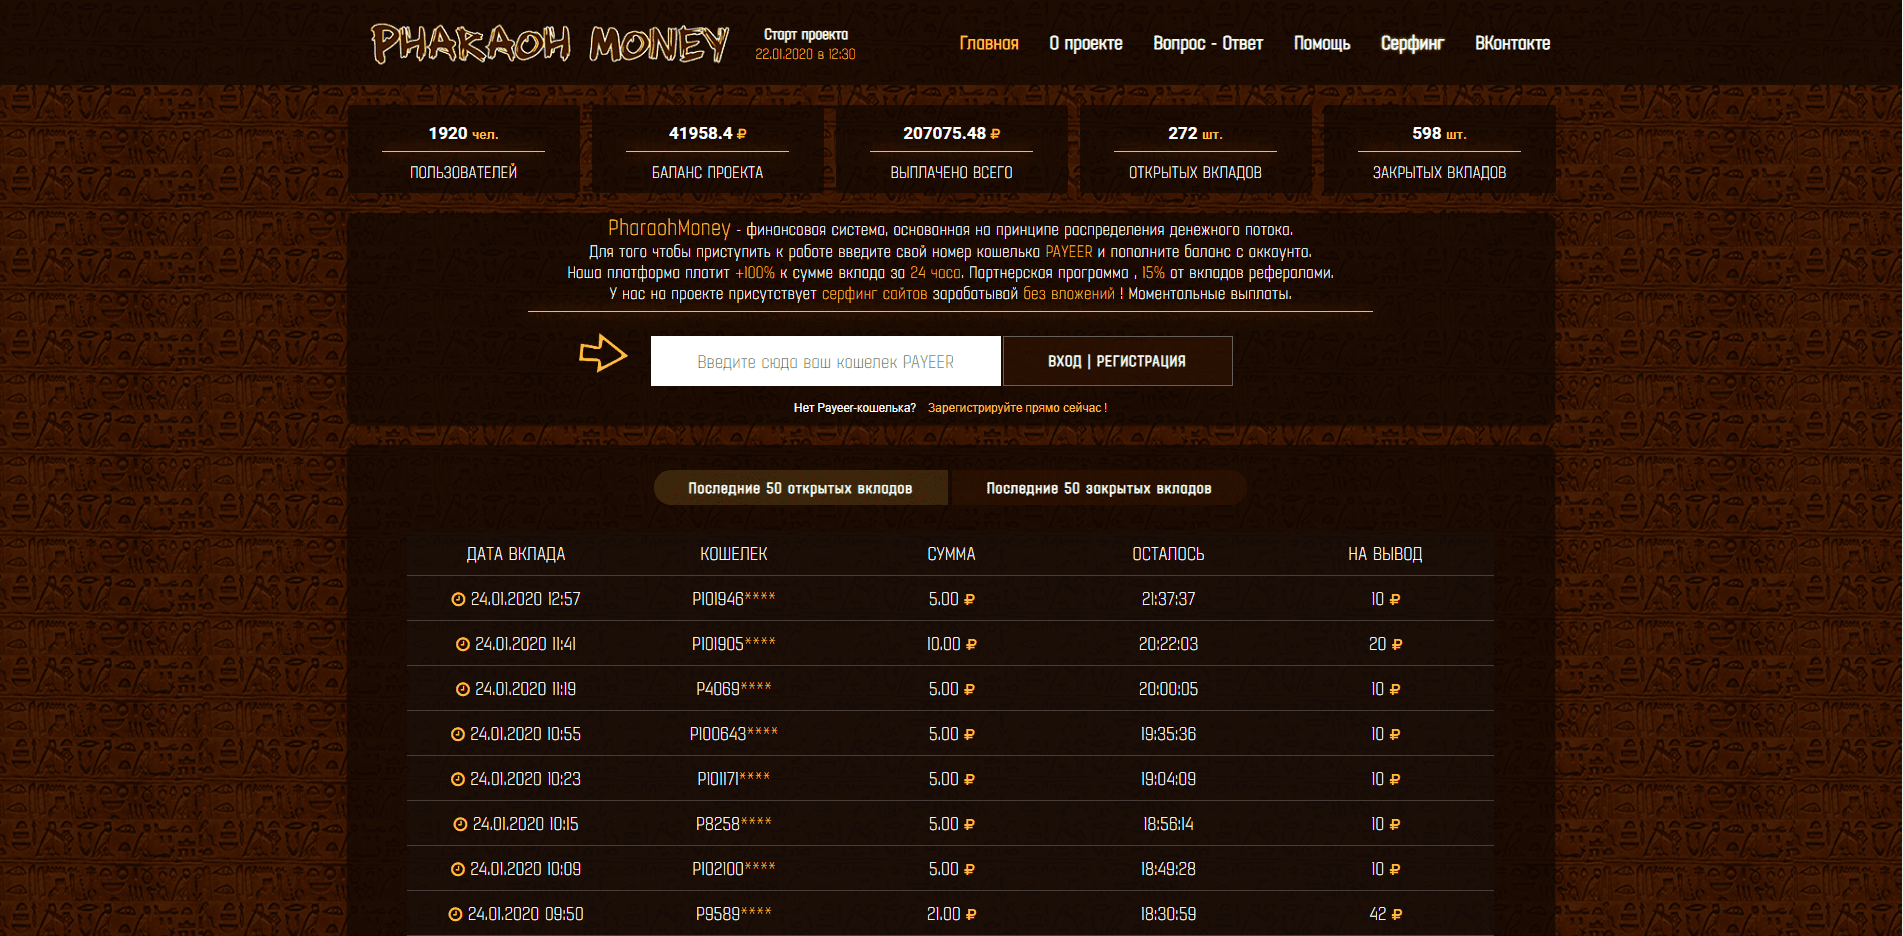Go to Вопрос - Ответ section
The width and height of the screenshot is (1903, 936).
(x=1207, y=43)
